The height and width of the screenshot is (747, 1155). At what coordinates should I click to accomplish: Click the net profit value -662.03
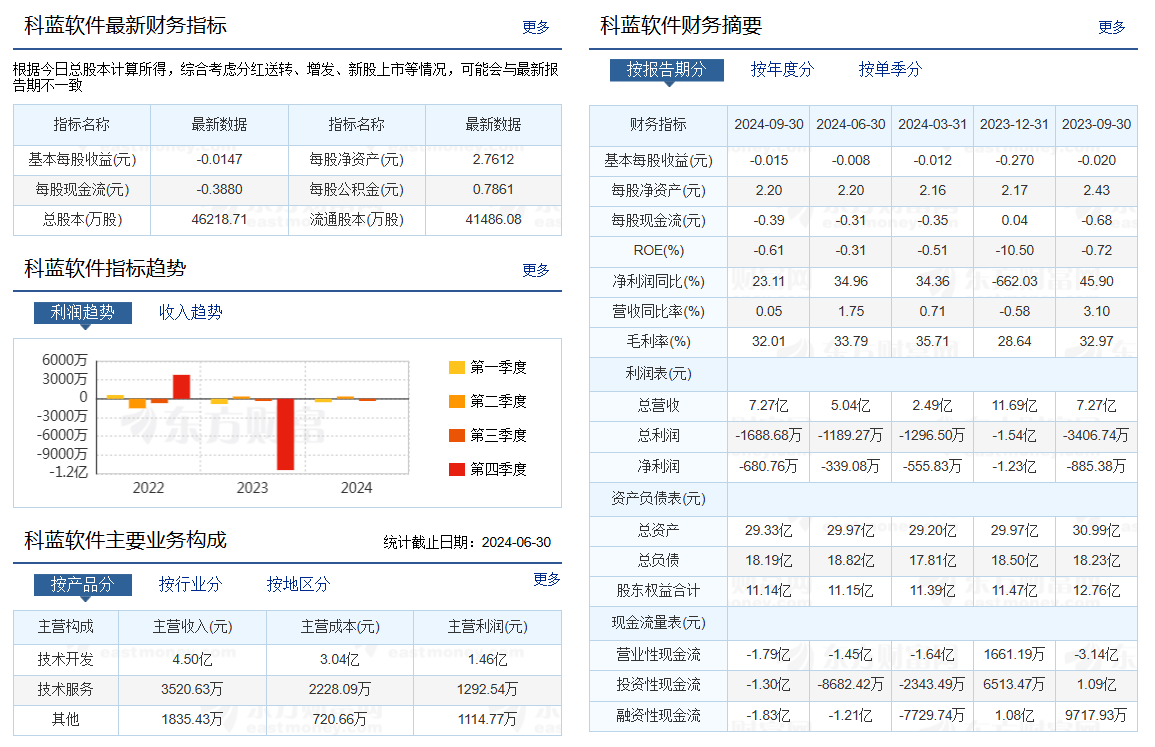click(1014, 281)
